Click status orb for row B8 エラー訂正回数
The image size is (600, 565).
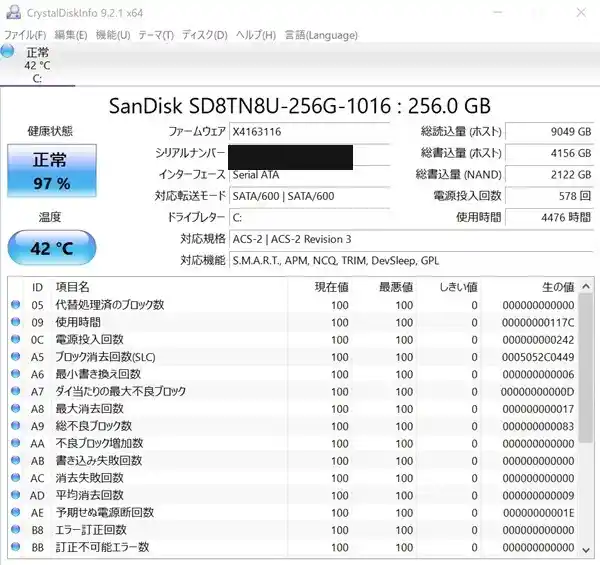16,529
